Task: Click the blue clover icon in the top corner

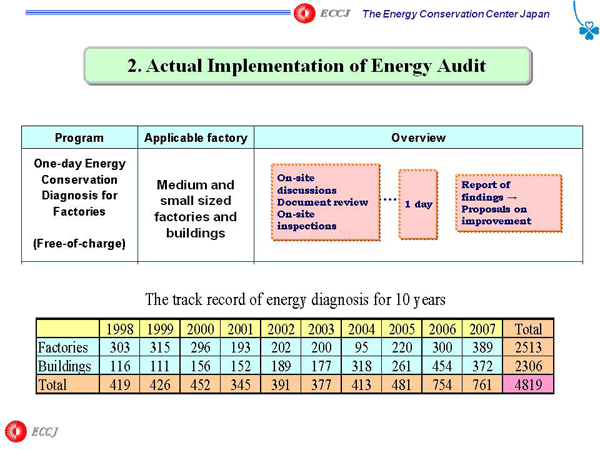Action: click(x=588, y=29)
